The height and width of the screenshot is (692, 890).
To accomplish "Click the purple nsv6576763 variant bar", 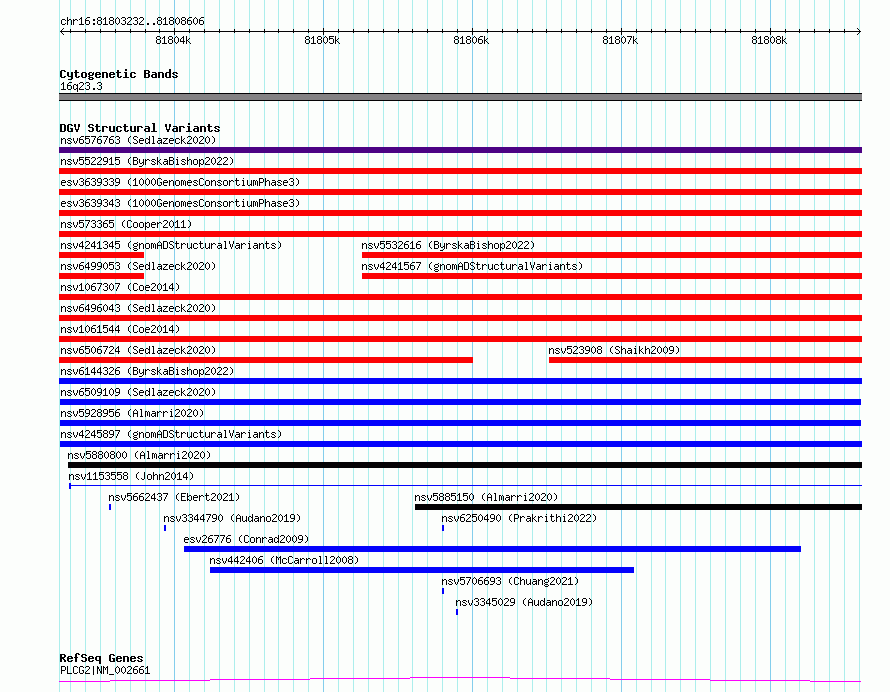I will (x=460, y=150).
